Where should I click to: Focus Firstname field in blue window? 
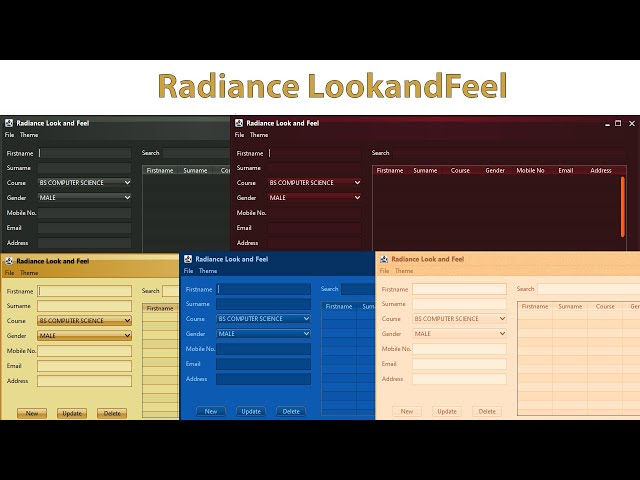pos(263,289)
